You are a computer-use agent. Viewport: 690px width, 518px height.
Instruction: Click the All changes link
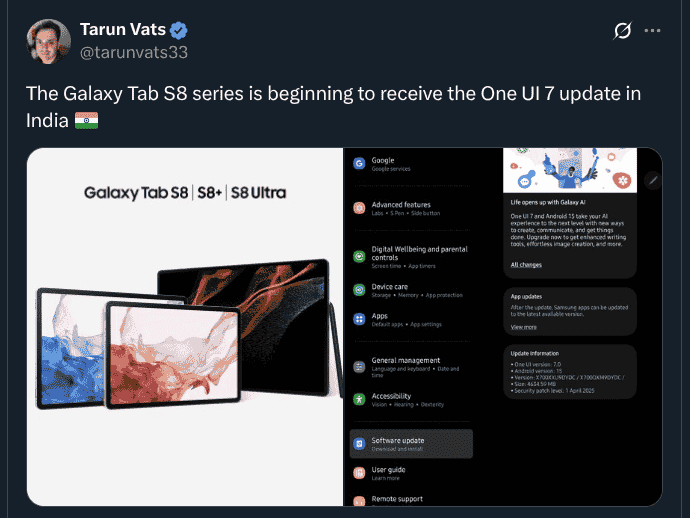coord(526,265)
